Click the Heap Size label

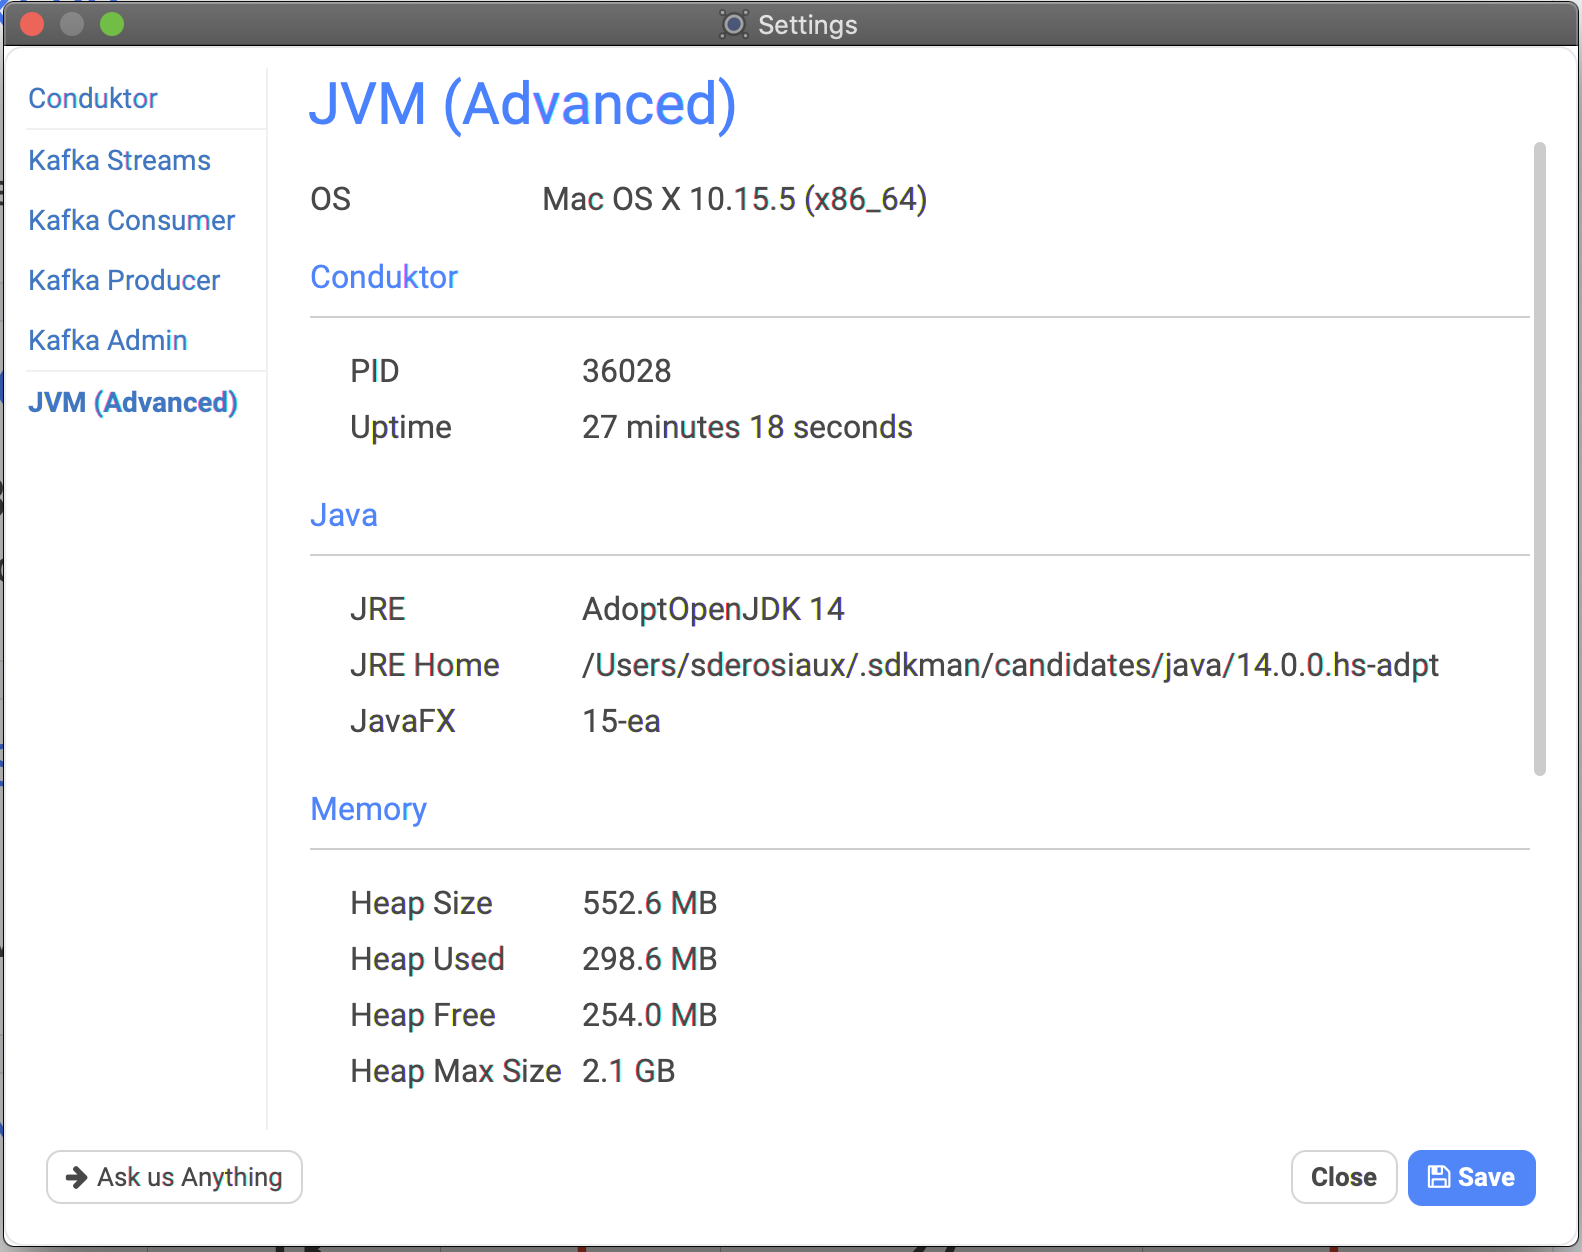(422, 903)
